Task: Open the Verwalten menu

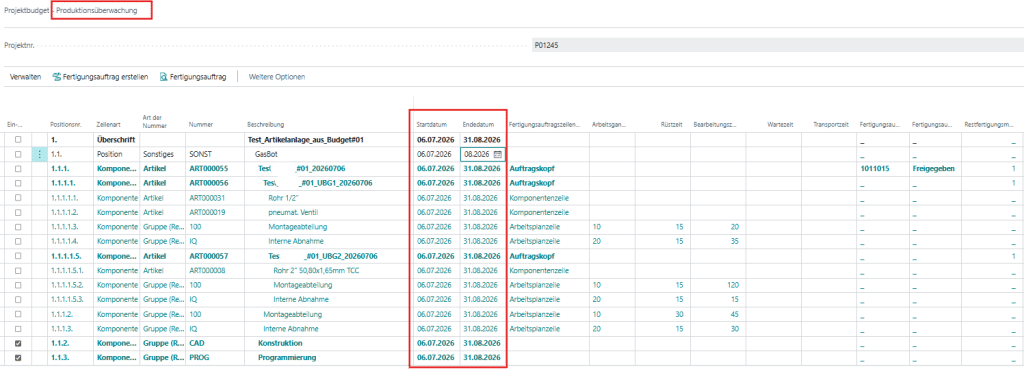Action: click(x=26, y=77)
